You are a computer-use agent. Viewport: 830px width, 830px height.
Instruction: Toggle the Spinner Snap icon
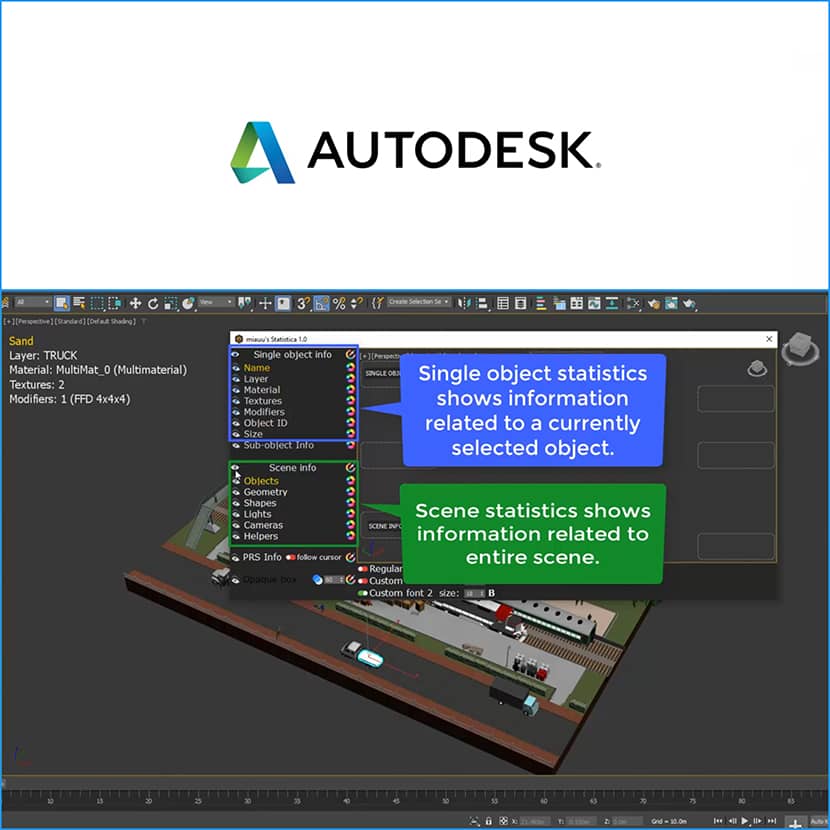[356, 303]
